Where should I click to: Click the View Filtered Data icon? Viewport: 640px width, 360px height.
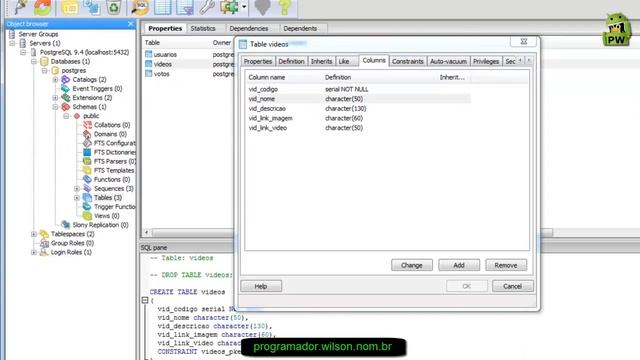pyautogui.click(x=185, y=7)
